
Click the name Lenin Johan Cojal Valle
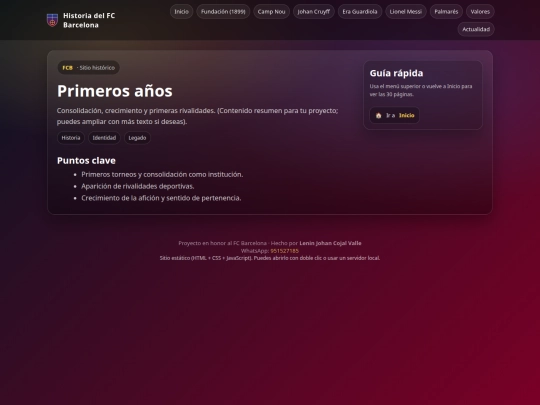coord(330,243)
